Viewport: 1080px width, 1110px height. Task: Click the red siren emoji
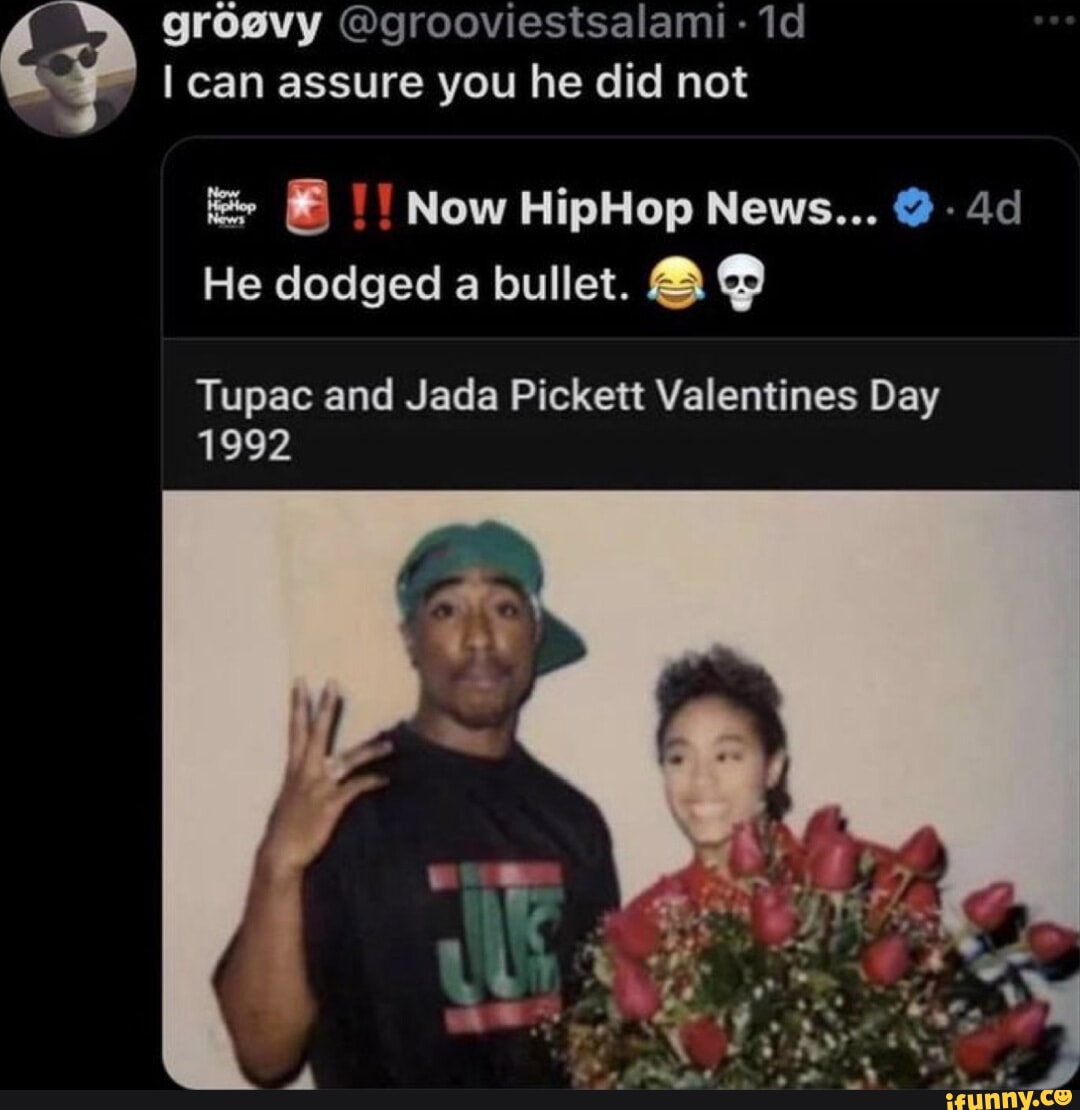pyautogui.click(x=307, y=207)
